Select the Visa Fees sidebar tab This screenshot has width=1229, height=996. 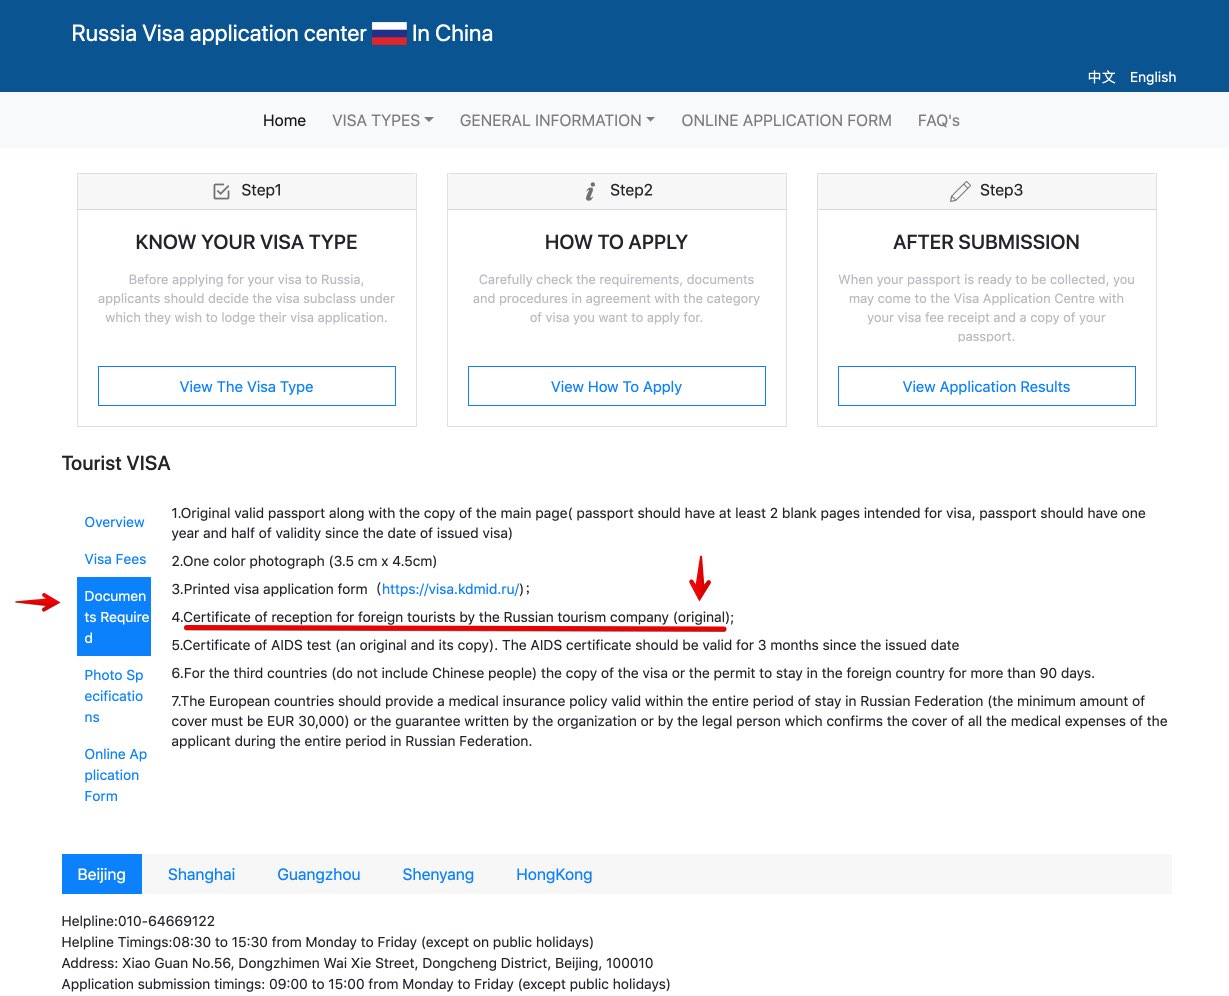(x=114, y=559)
